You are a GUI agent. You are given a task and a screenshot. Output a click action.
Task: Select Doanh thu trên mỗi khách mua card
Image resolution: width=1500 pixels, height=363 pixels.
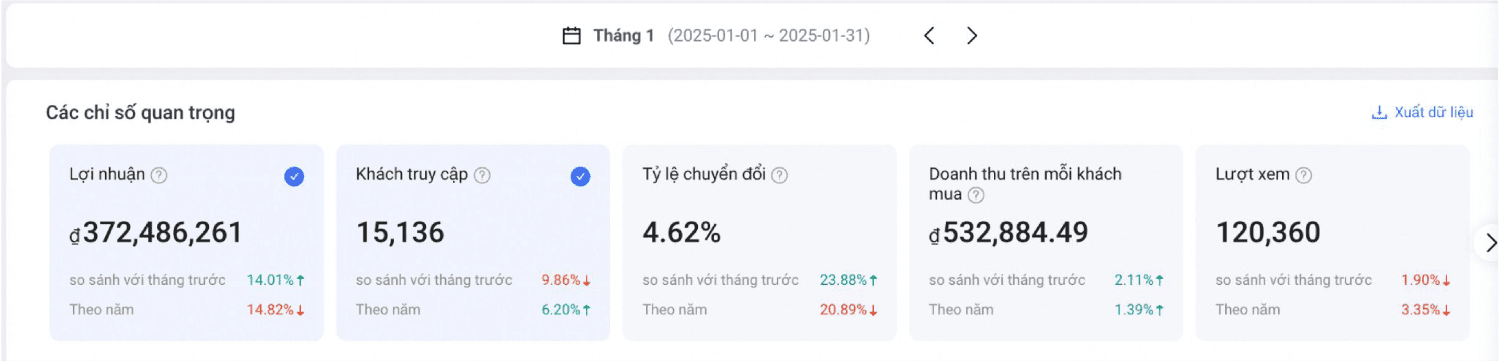(1046, 243)
